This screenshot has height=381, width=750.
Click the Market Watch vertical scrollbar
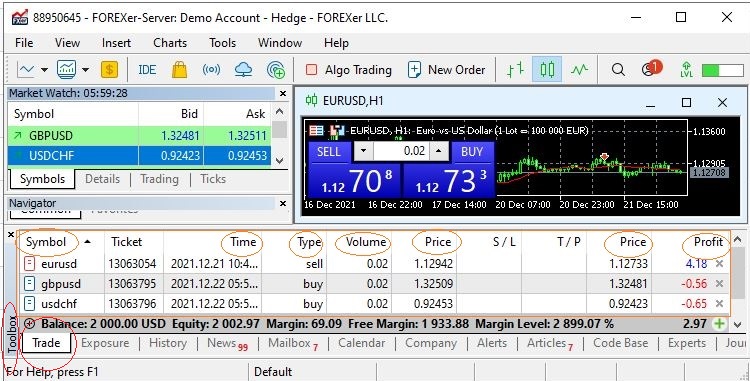coord(280,136)
